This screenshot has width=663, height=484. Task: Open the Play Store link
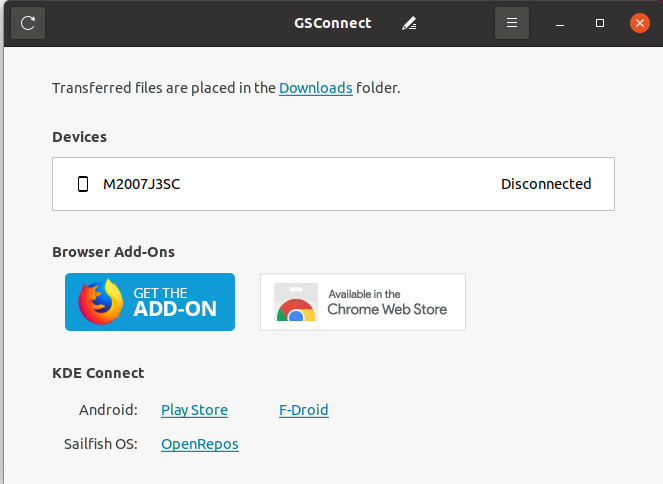coord(194,410)
